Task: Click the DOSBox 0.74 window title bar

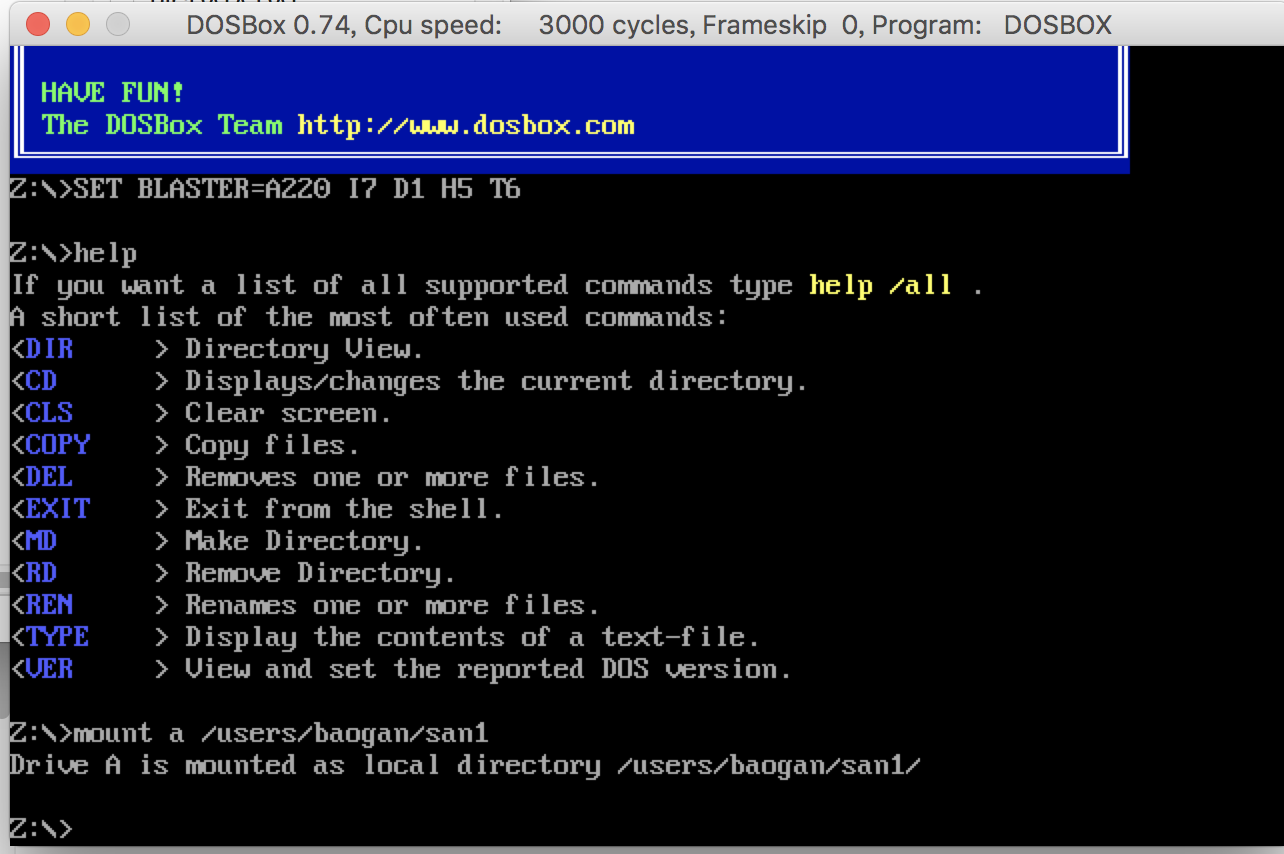Action: click(648, 24)
